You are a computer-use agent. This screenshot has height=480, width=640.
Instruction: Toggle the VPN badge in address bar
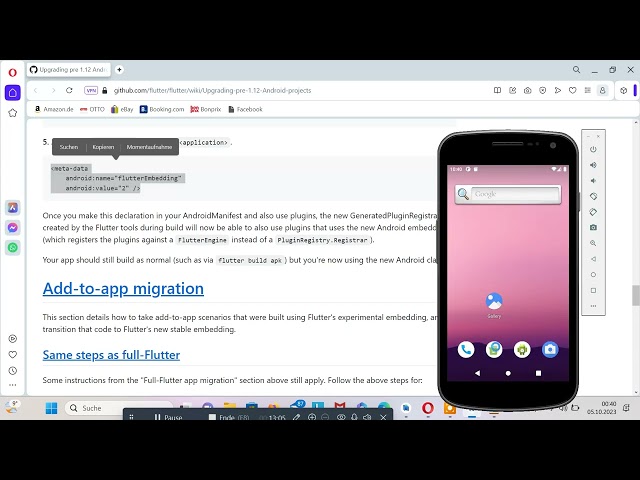[x=91, y=91]
